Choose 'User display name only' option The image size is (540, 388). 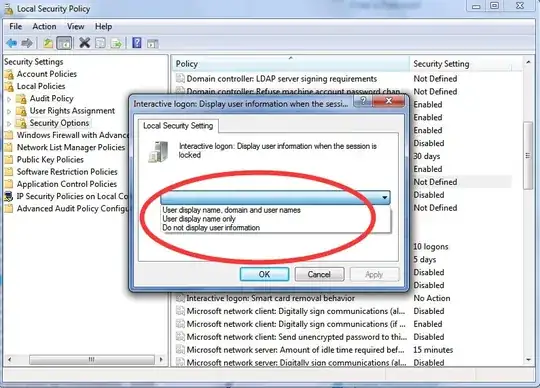(199, 219)
